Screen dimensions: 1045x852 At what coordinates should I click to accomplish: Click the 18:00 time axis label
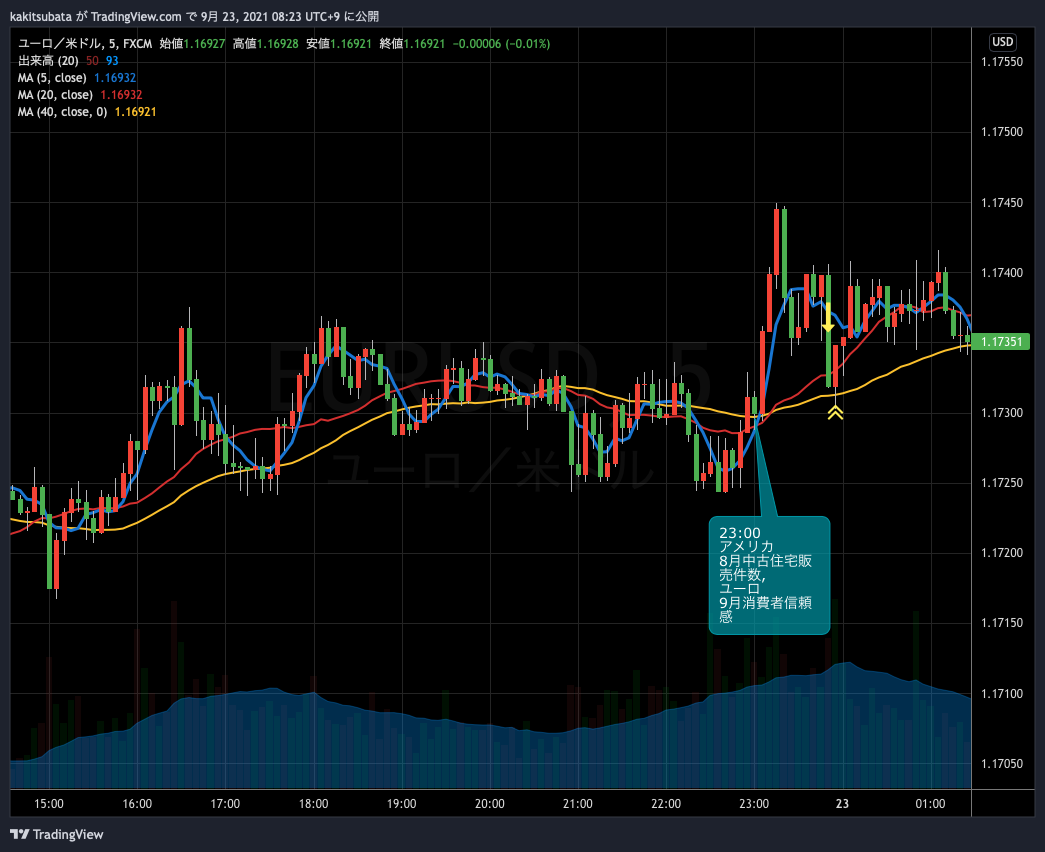[x=313, y=803]
